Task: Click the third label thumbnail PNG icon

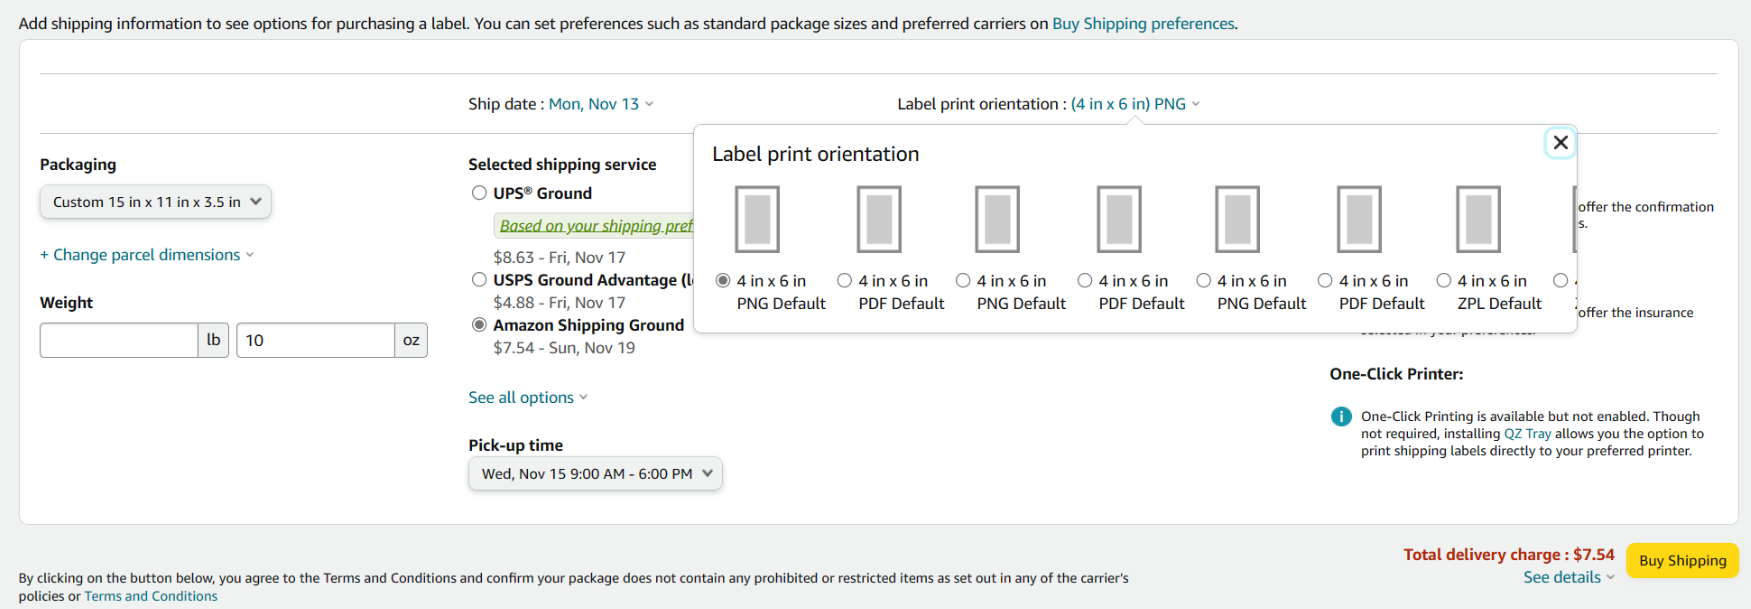Action: coord(997,219)
